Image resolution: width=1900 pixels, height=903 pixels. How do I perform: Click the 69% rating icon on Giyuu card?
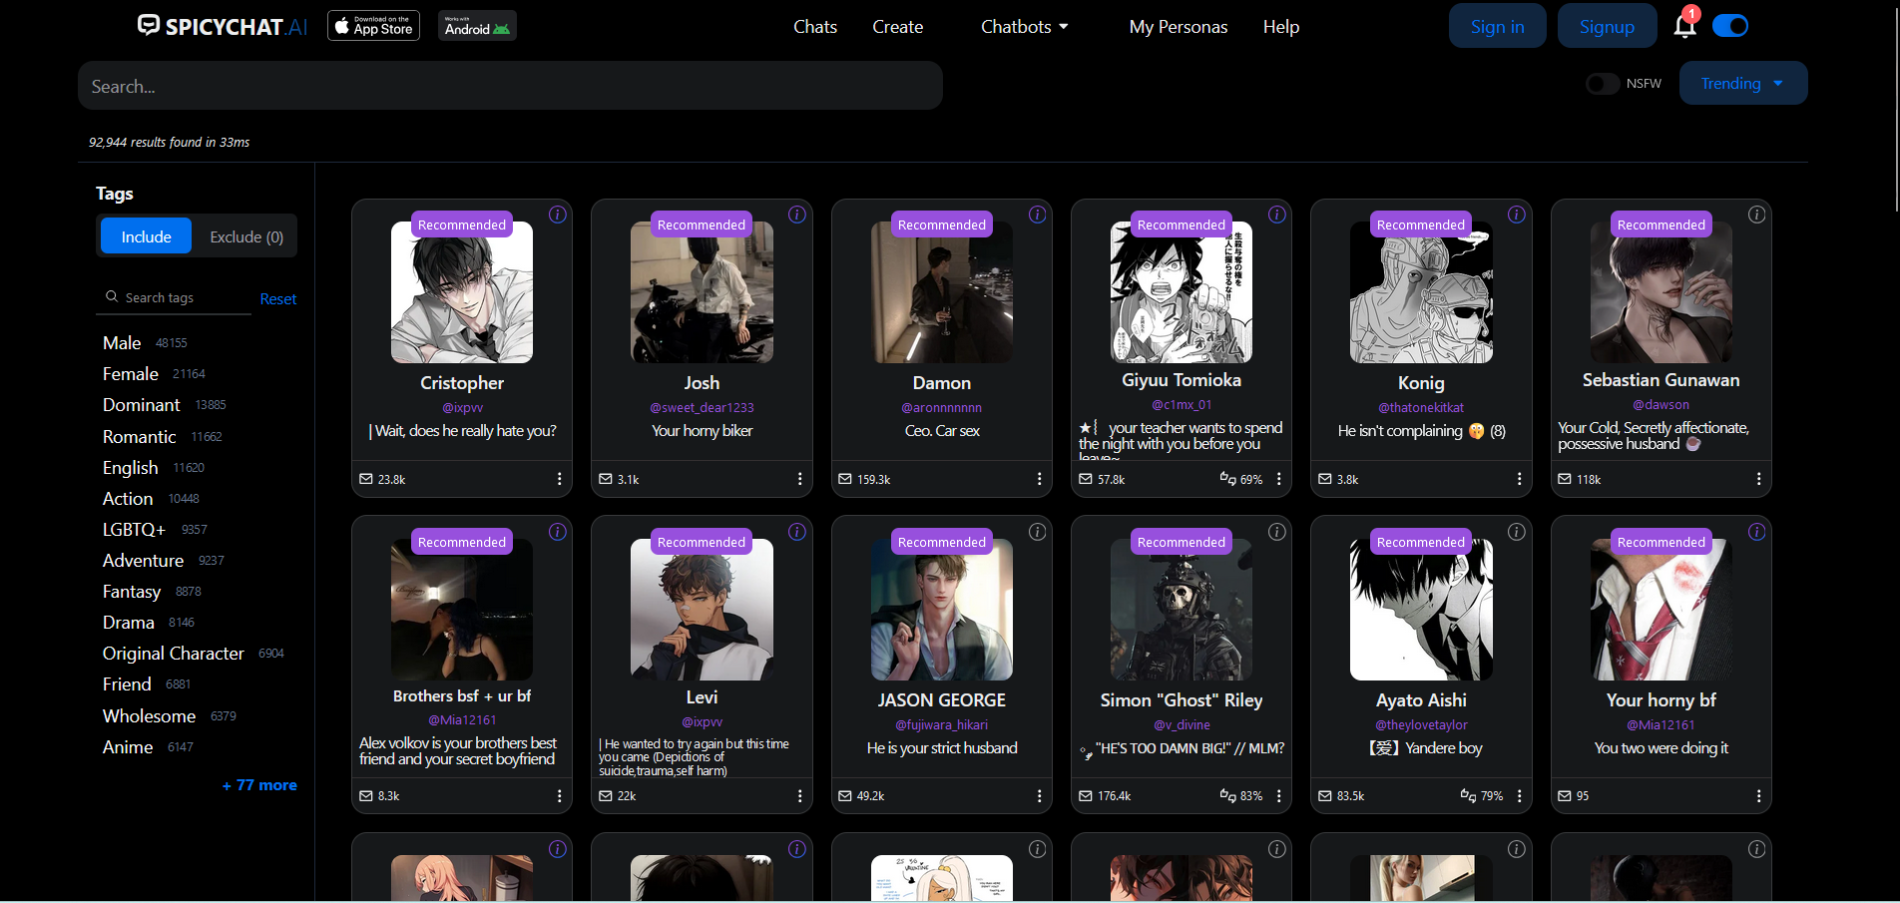point(1228,479)
